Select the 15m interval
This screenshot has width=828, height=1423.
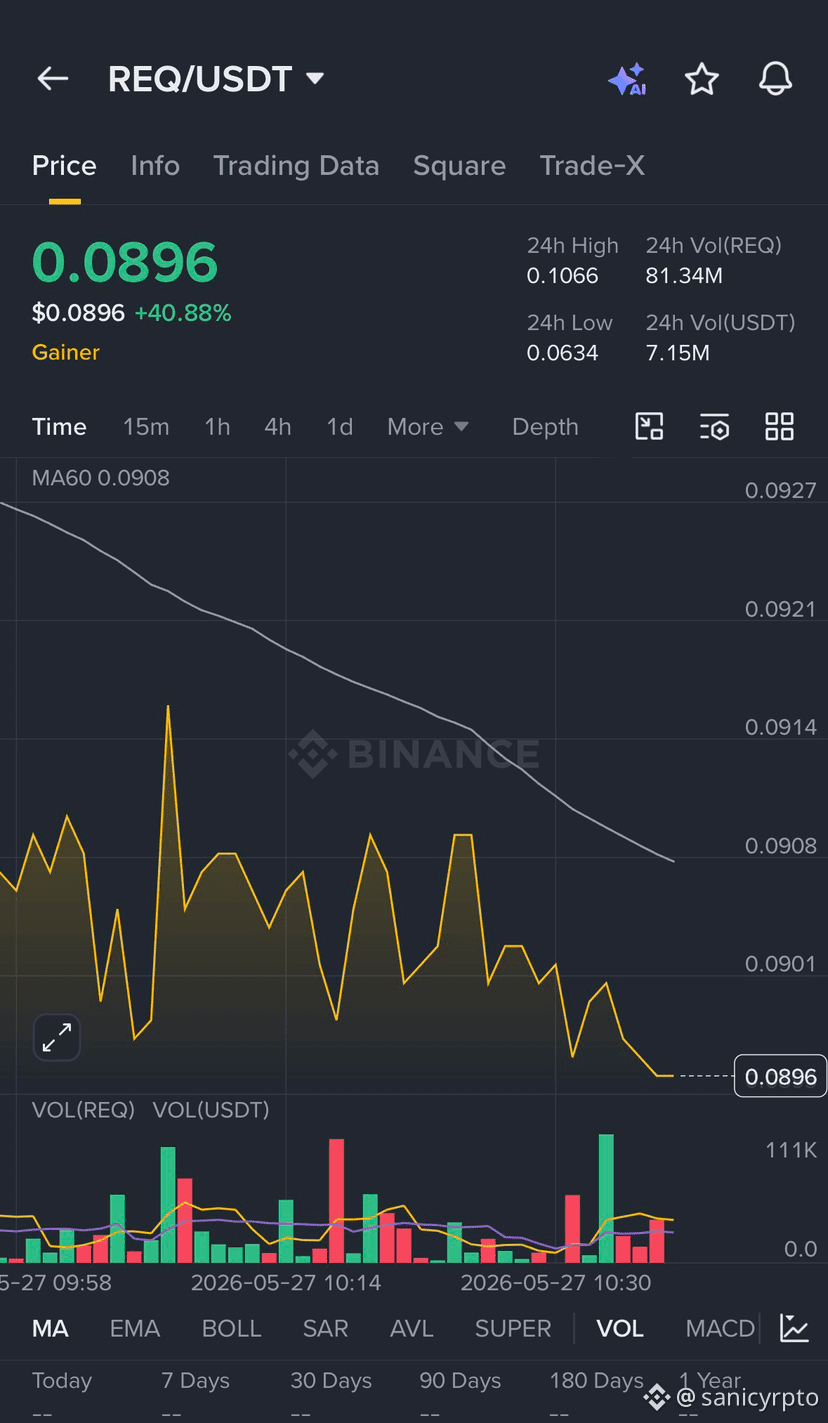(146, 427)
